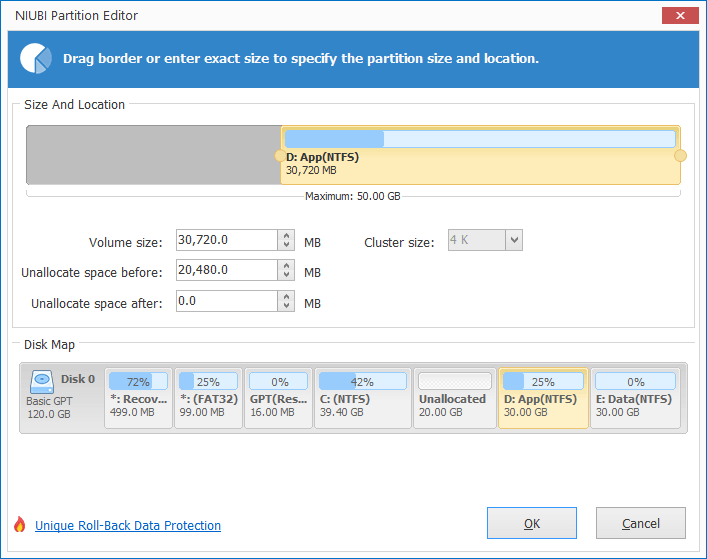Click the gray unallocated area in size bar
The image size is (707, 559).
(x=154, y=155)
